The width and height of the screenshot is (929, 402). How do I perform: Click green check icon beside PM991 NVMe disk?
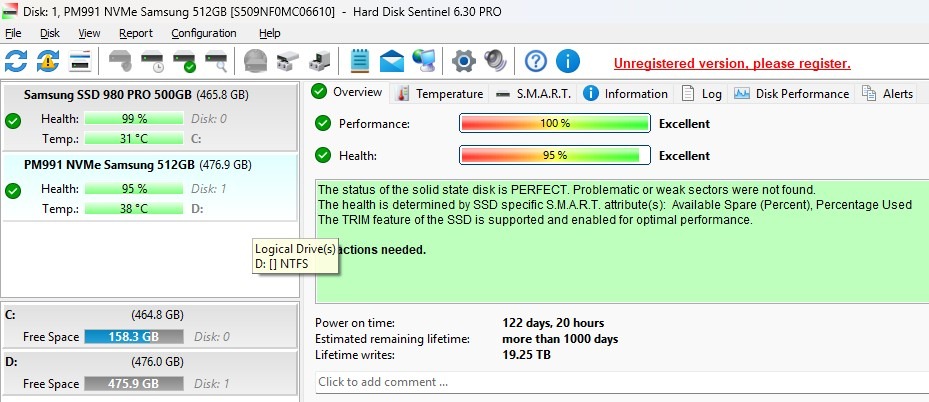(x=13, y=191)
